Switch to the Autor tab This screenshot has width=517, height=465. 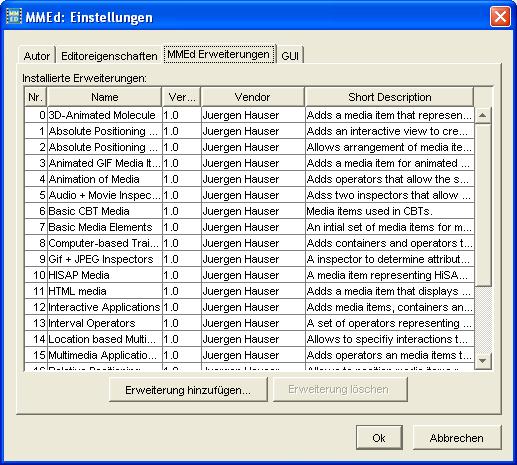pyautogui.click(x=37, y=56)
